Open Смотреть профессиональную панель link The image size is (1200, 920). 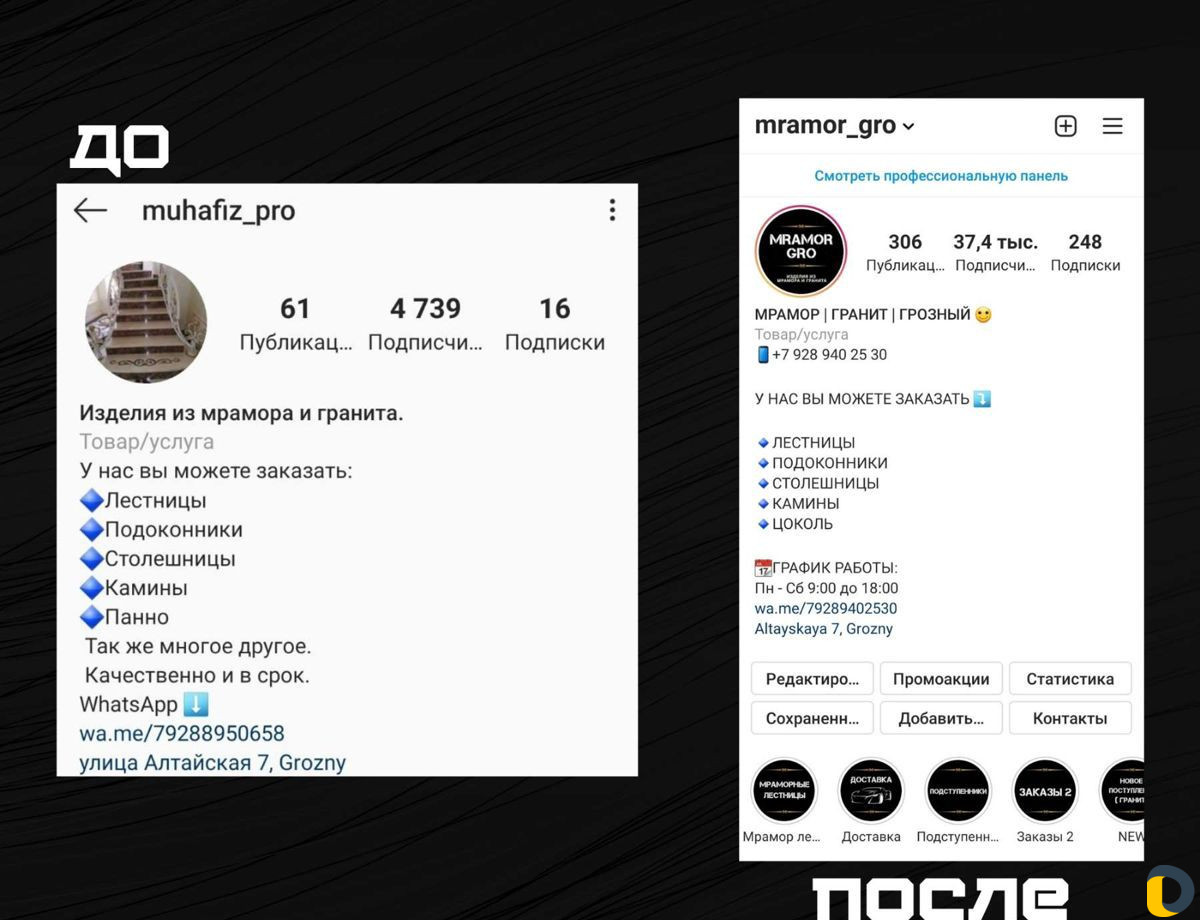941,176
